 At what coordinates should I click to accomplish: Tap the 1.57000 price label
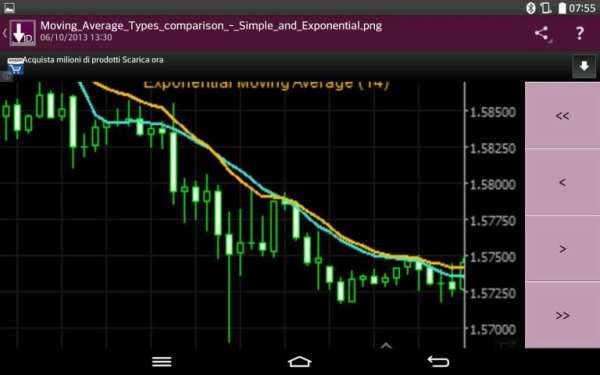pos(492,329)
